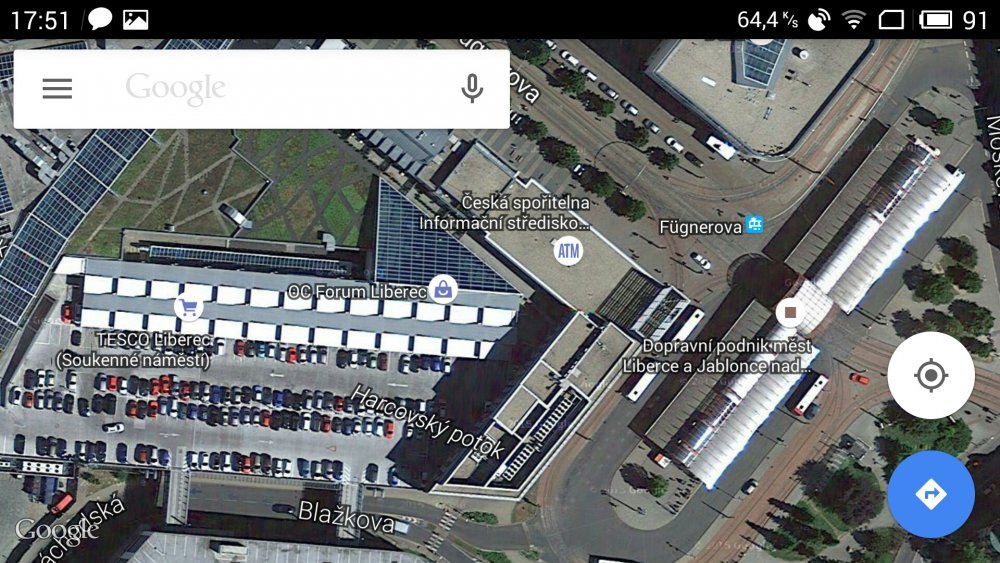Viewport: 1000px width, 563px height.
Task: Select the Dopravní podnik place marker
Action: pos(790,312)
